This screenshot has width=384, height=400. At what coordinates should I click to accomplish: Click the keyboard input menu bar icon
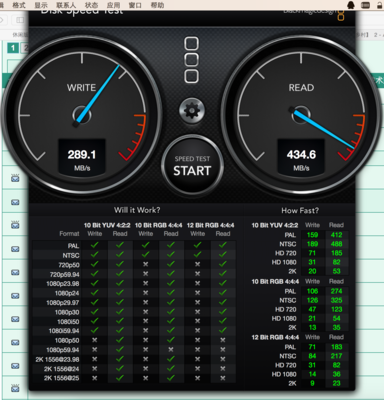point(366,5)
